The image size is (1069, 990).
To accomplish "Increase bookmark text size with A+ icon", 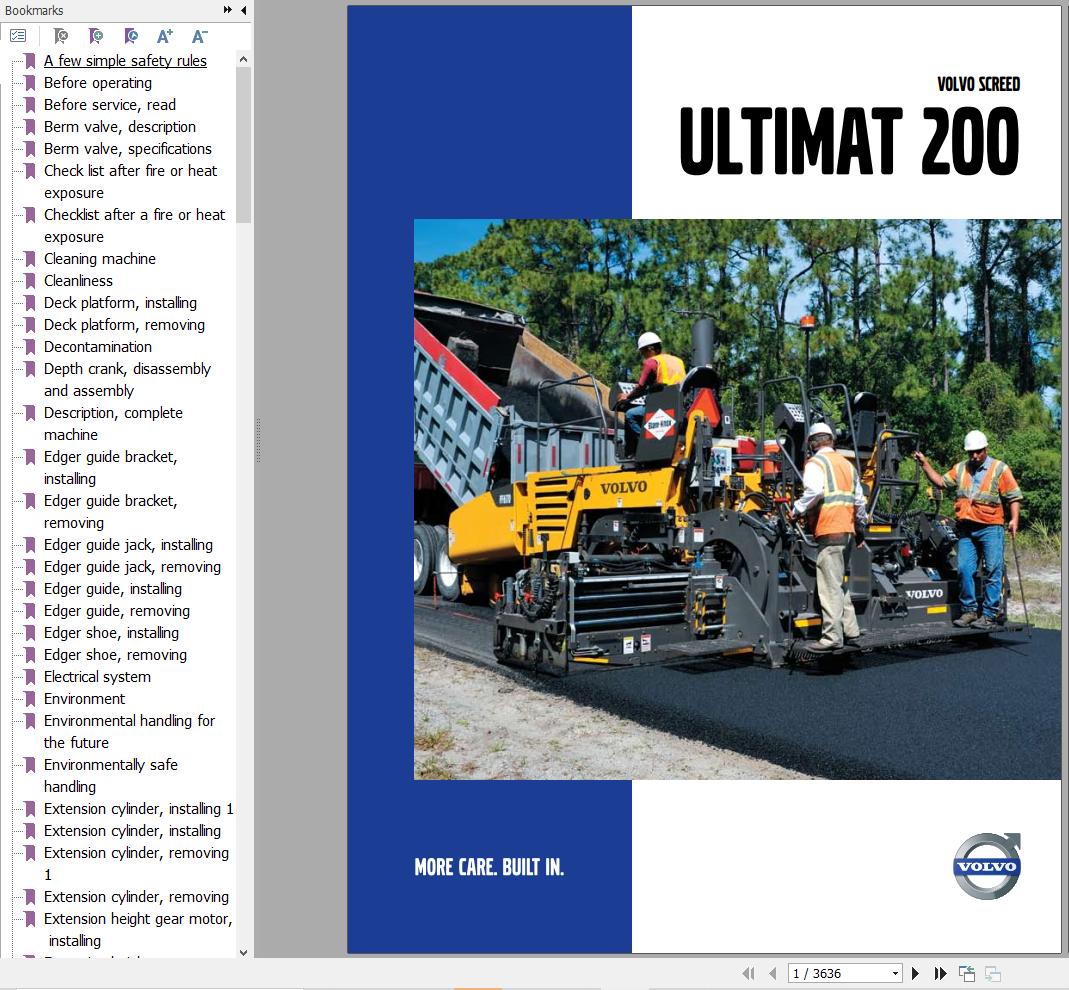I will click(165, 36).
